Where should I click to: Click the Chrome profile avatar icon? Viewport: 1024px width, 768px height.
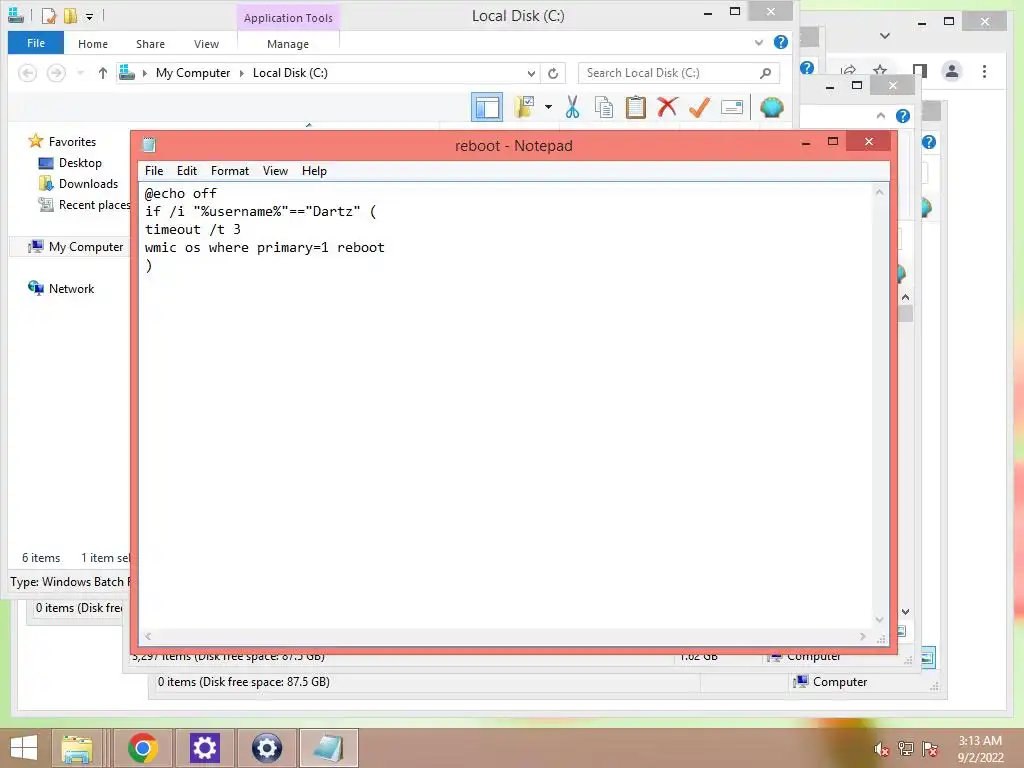[952, 71]
